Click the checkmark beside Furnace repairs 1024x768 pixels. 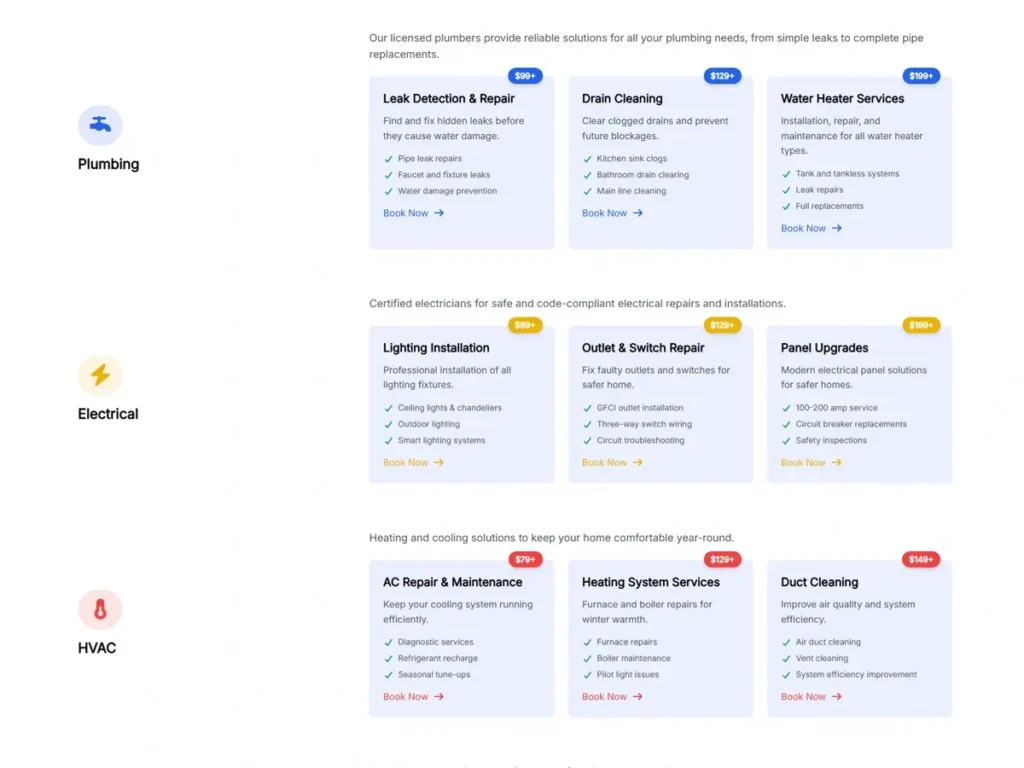pyautogui.click(x=587, y=642)
